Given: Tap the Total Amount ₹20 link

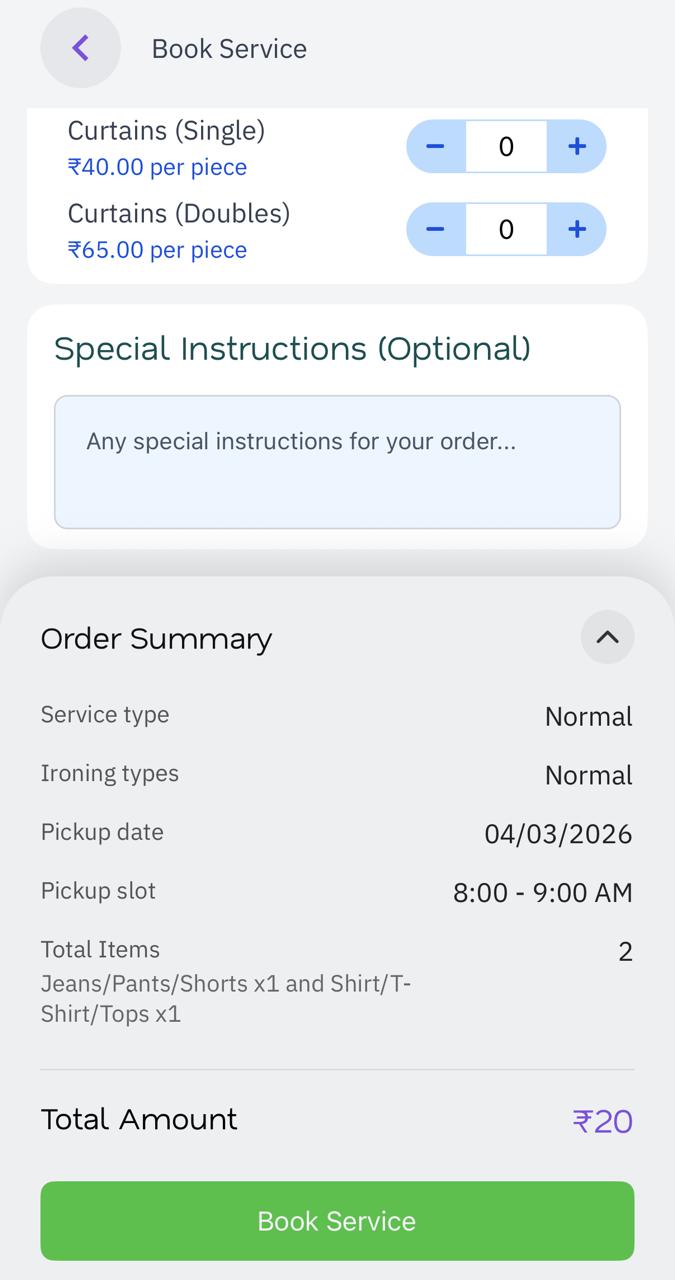Looking at the screenshot, I should coord(602,1120).
